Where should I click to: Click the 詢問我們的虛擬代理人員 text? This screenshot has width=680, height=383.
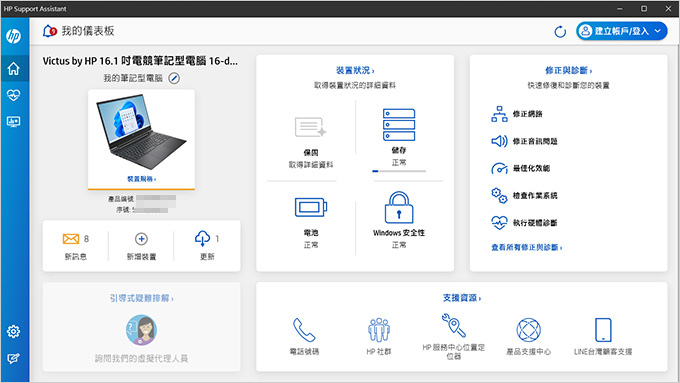141,358
